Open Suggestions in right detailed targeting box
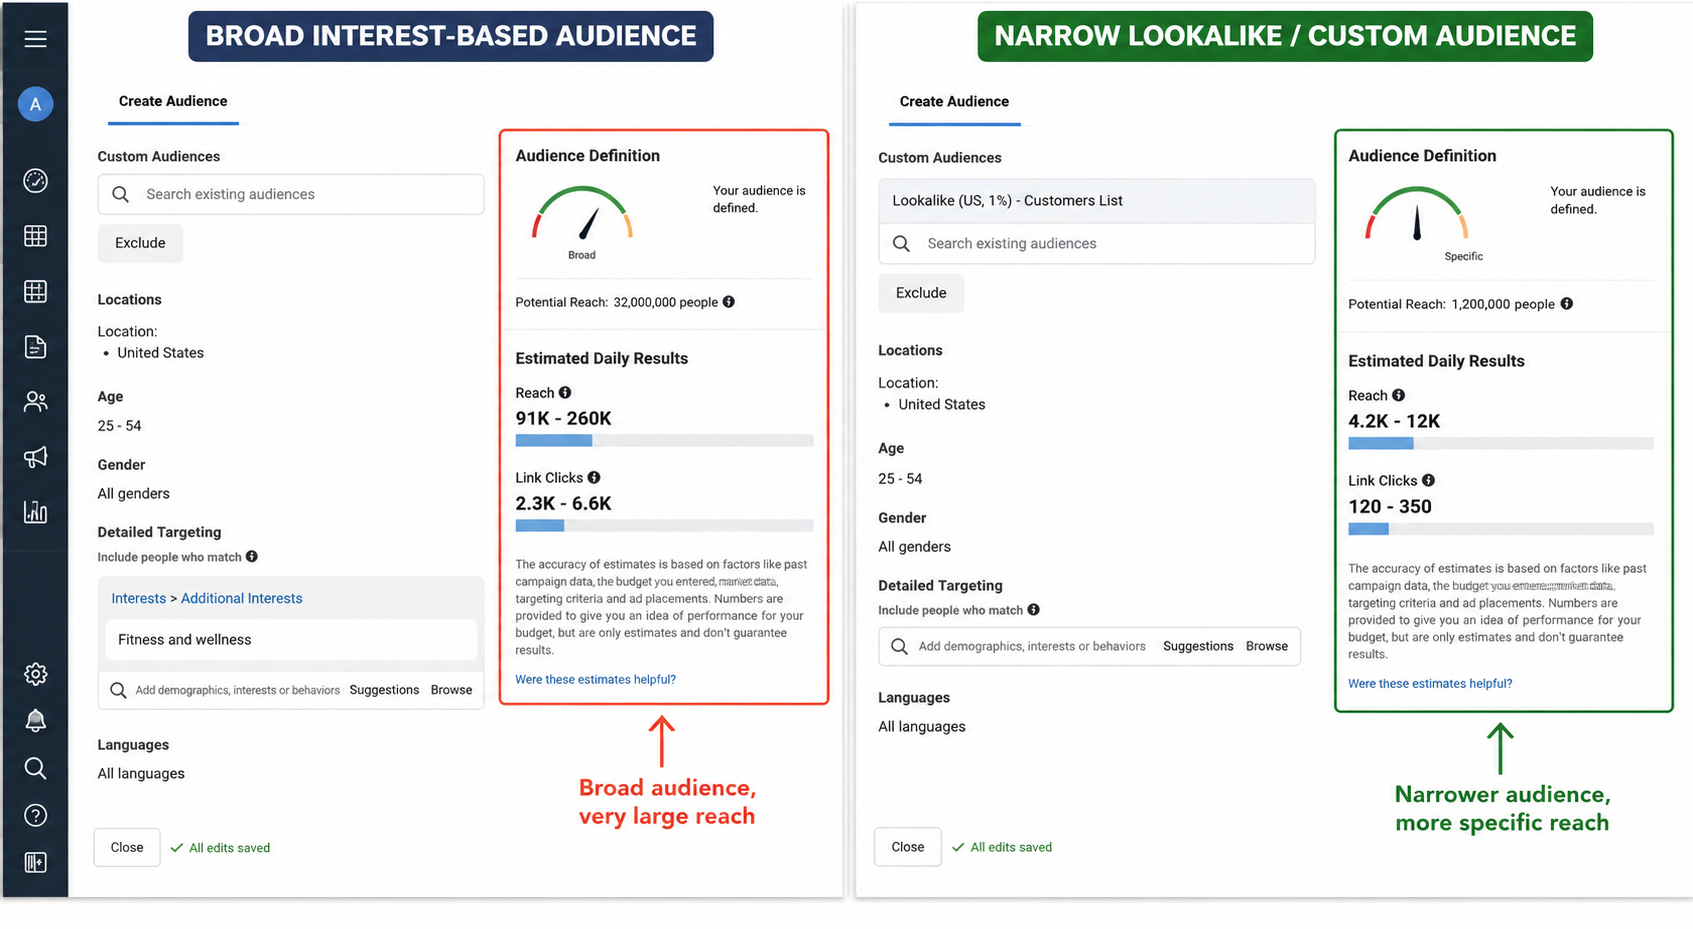Image resolution: width=1693 pixels, height=929 pixels. tap(1198, 646)
